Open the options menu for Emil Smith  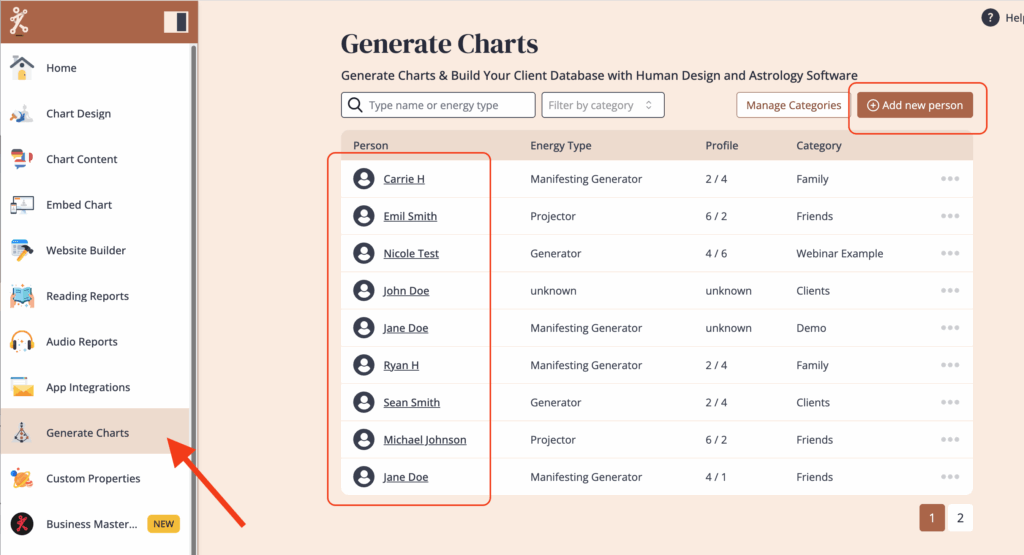pyautogui.click(x=949, y=216)
